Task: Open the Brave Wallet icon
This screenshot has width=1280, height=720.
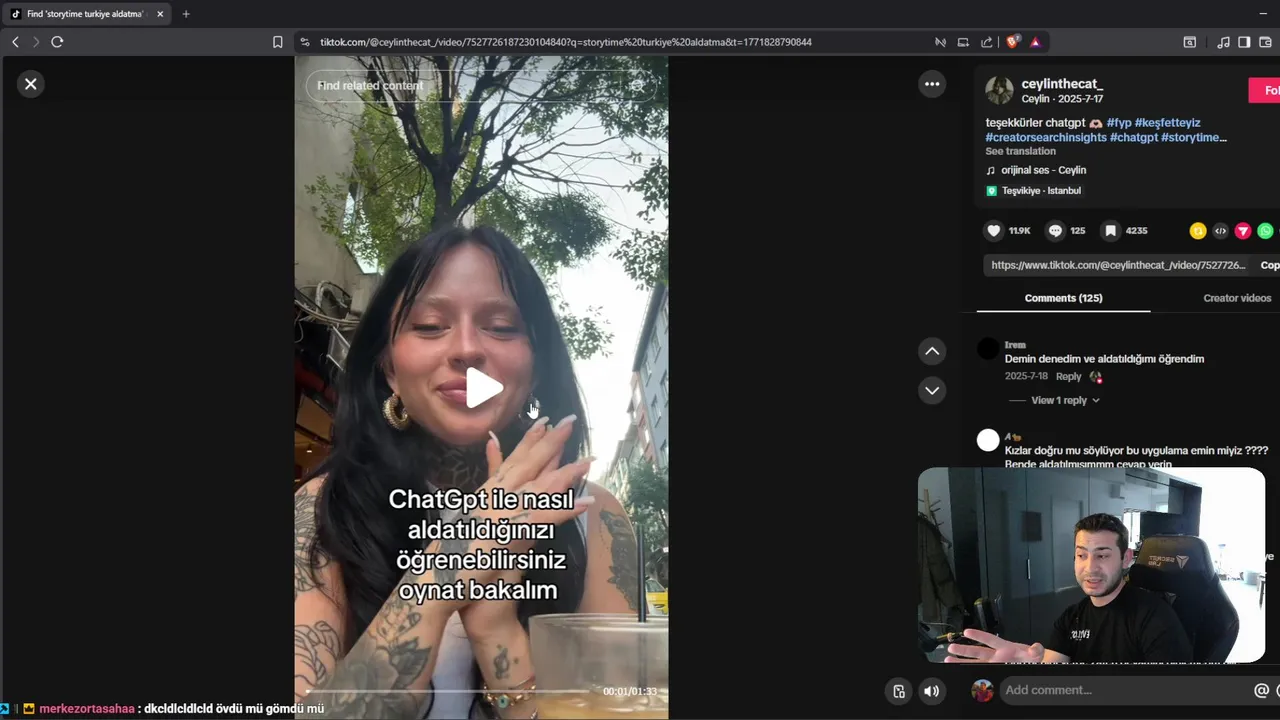Action: [x=1266, y=42]
